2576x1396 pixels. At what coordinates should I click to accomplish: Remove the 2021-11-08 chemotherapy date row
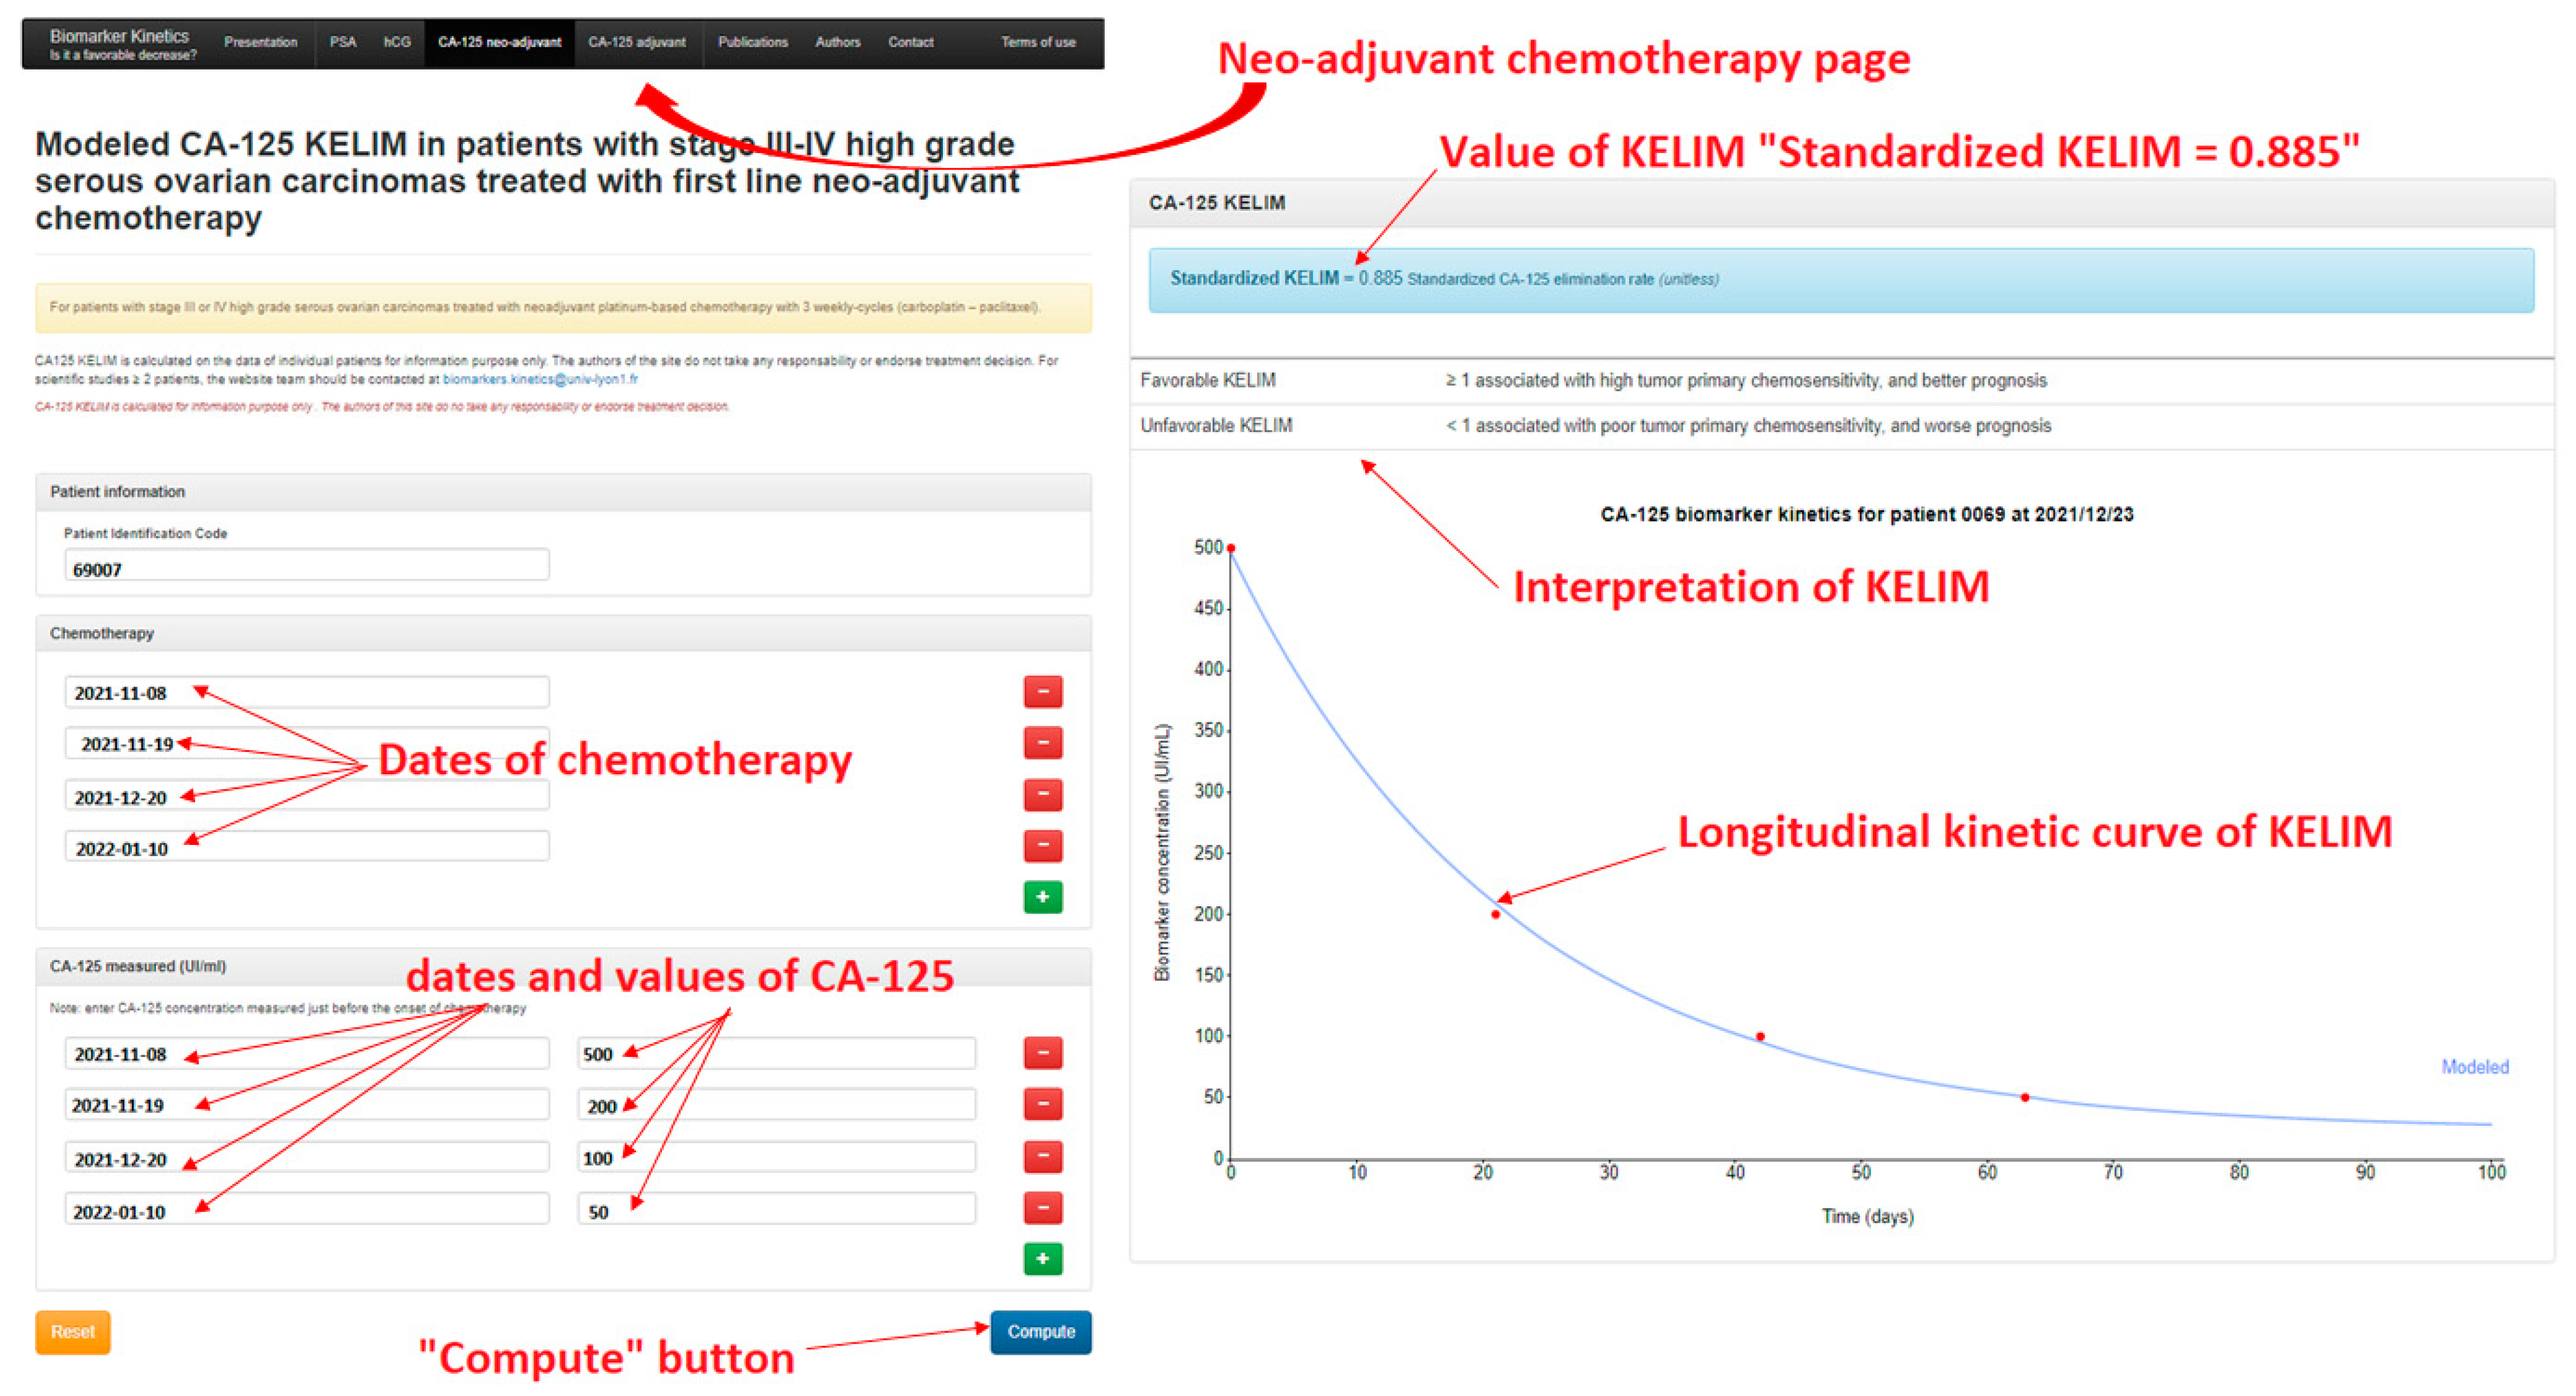tap(1042, 691)
